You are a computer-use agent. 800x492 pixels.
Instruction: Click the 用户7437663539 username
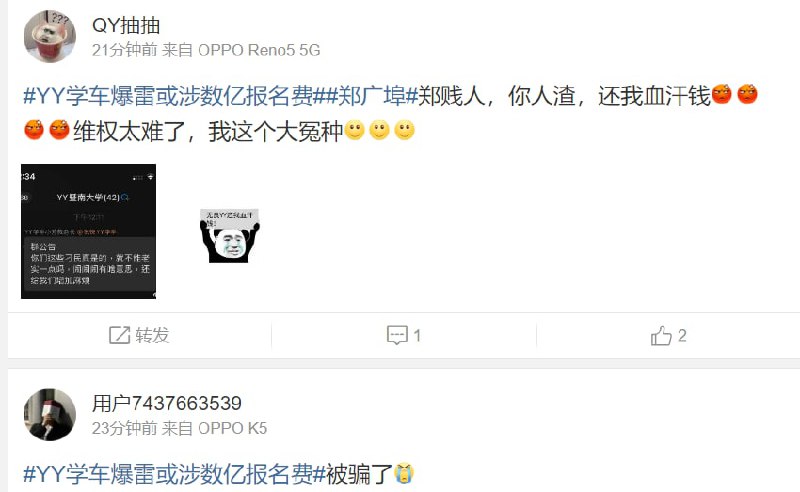pos(166,403)
